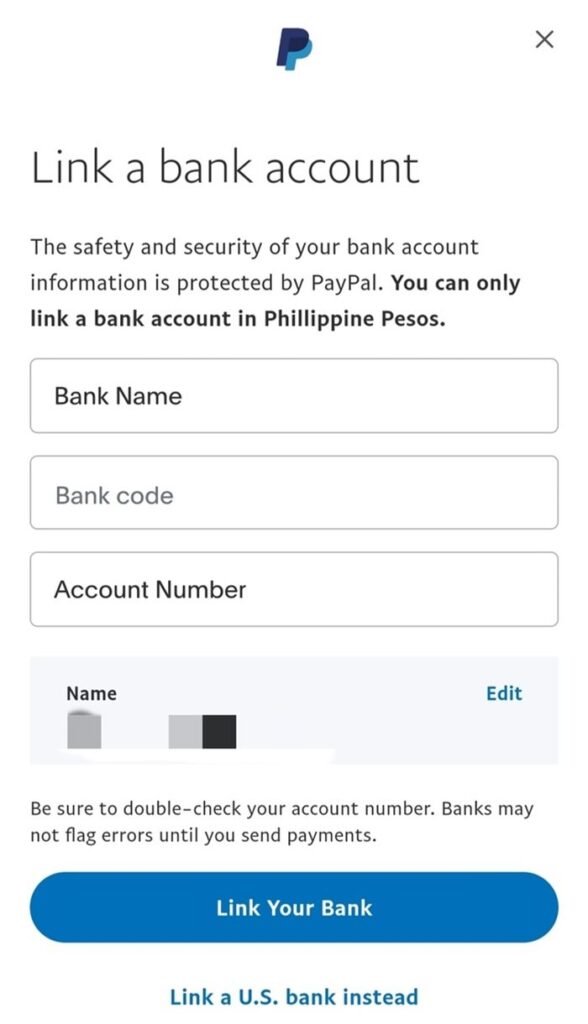Click the redacted name thumbnail block
588x1024 pixels.
point(84,729)
